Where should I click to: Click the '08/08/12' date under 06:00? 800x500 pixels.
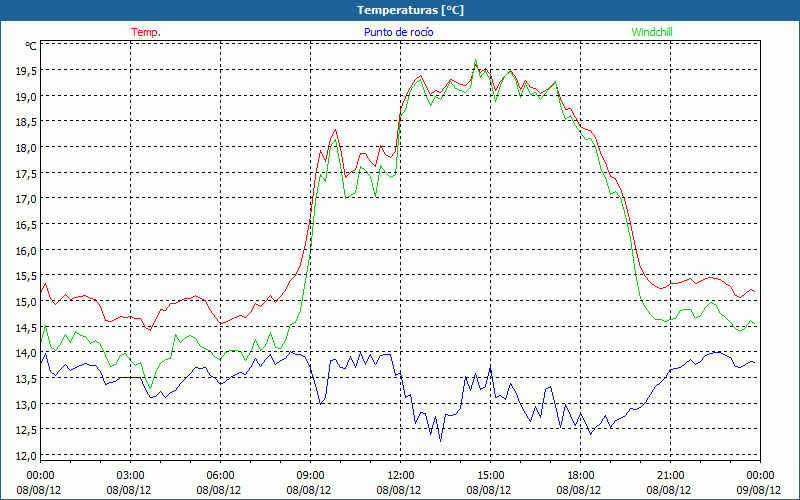coord(220,490)
